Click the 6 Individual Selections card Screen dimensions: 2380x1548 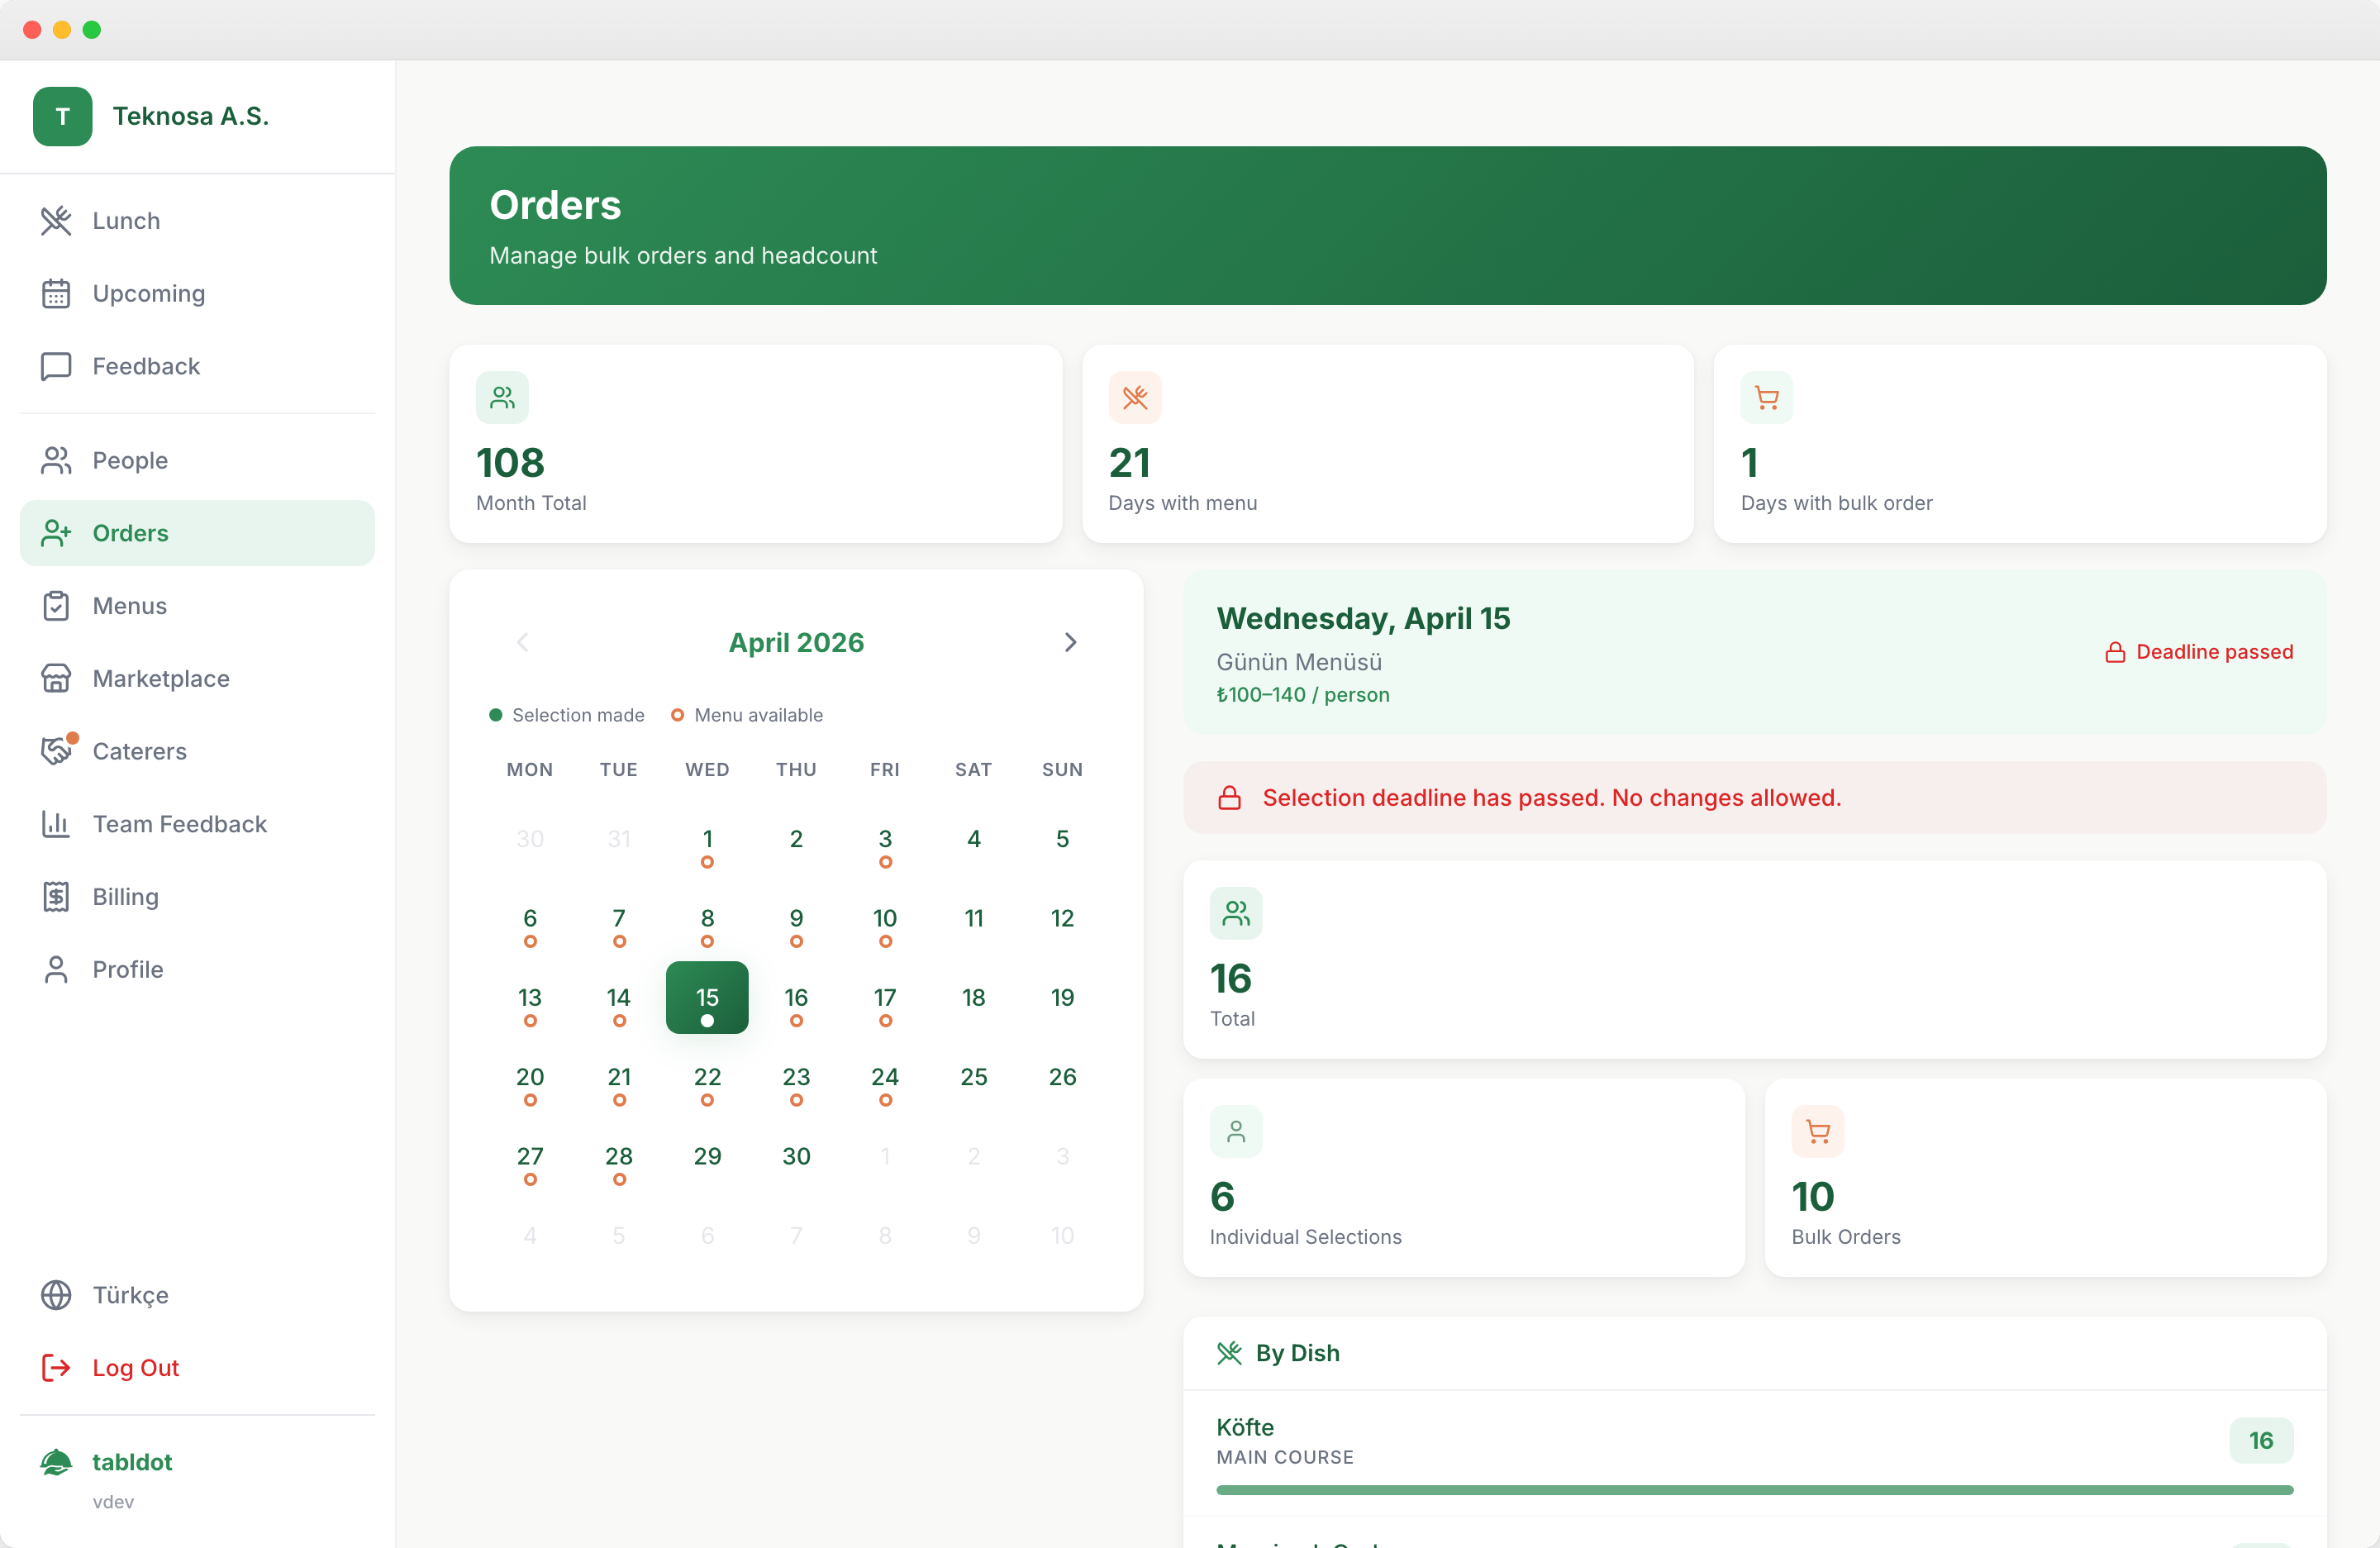tap(1464, 1178)
